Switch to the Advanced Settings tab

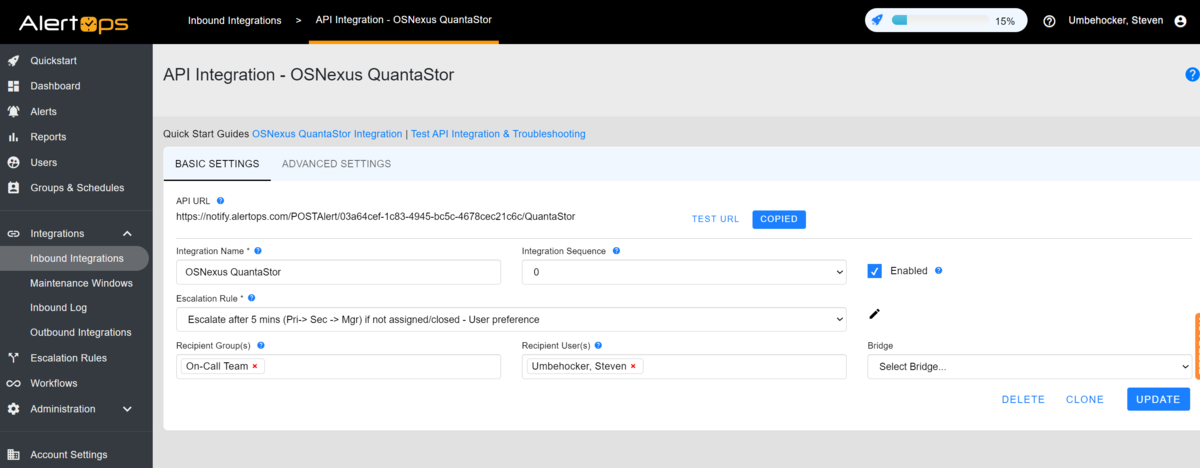pos(336,164)
